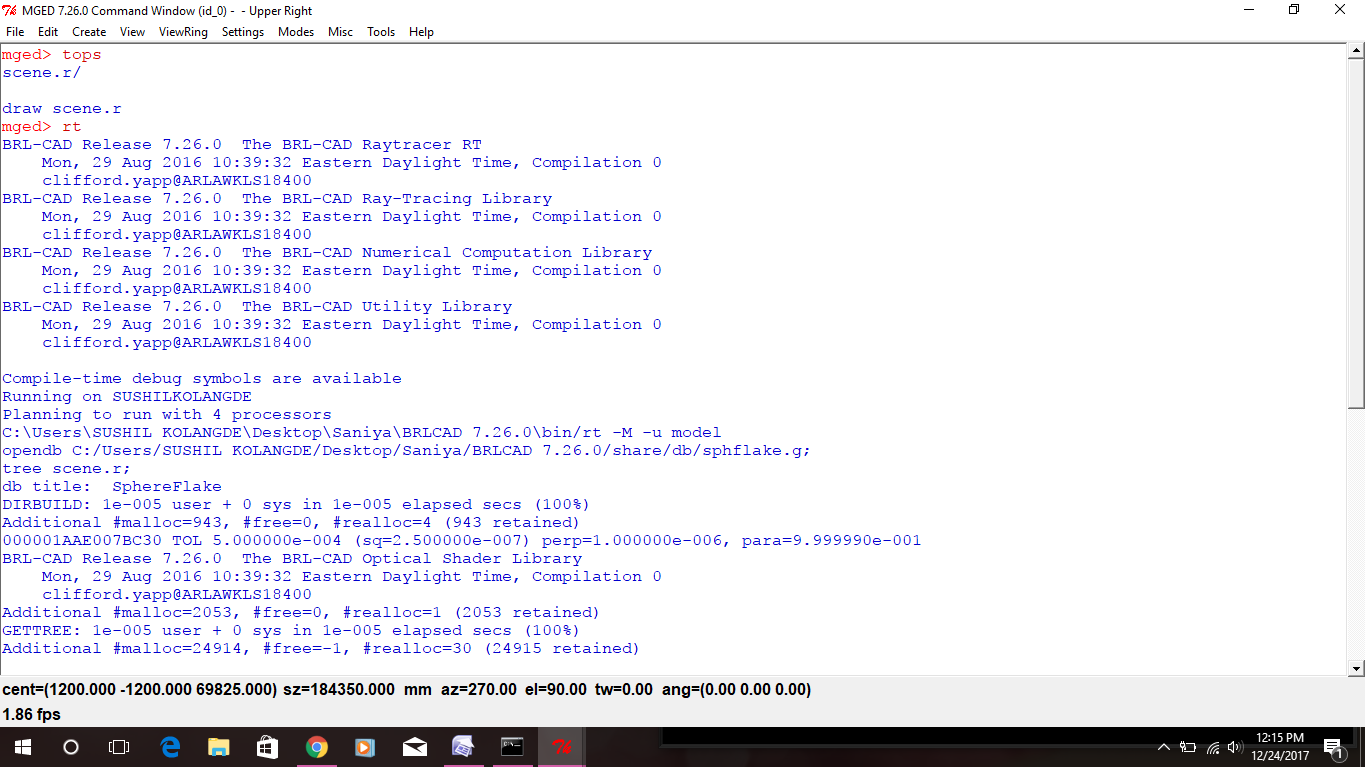Open the media player taskbar icon
Screen dimensions: 1365x767
tap(365, 747)
